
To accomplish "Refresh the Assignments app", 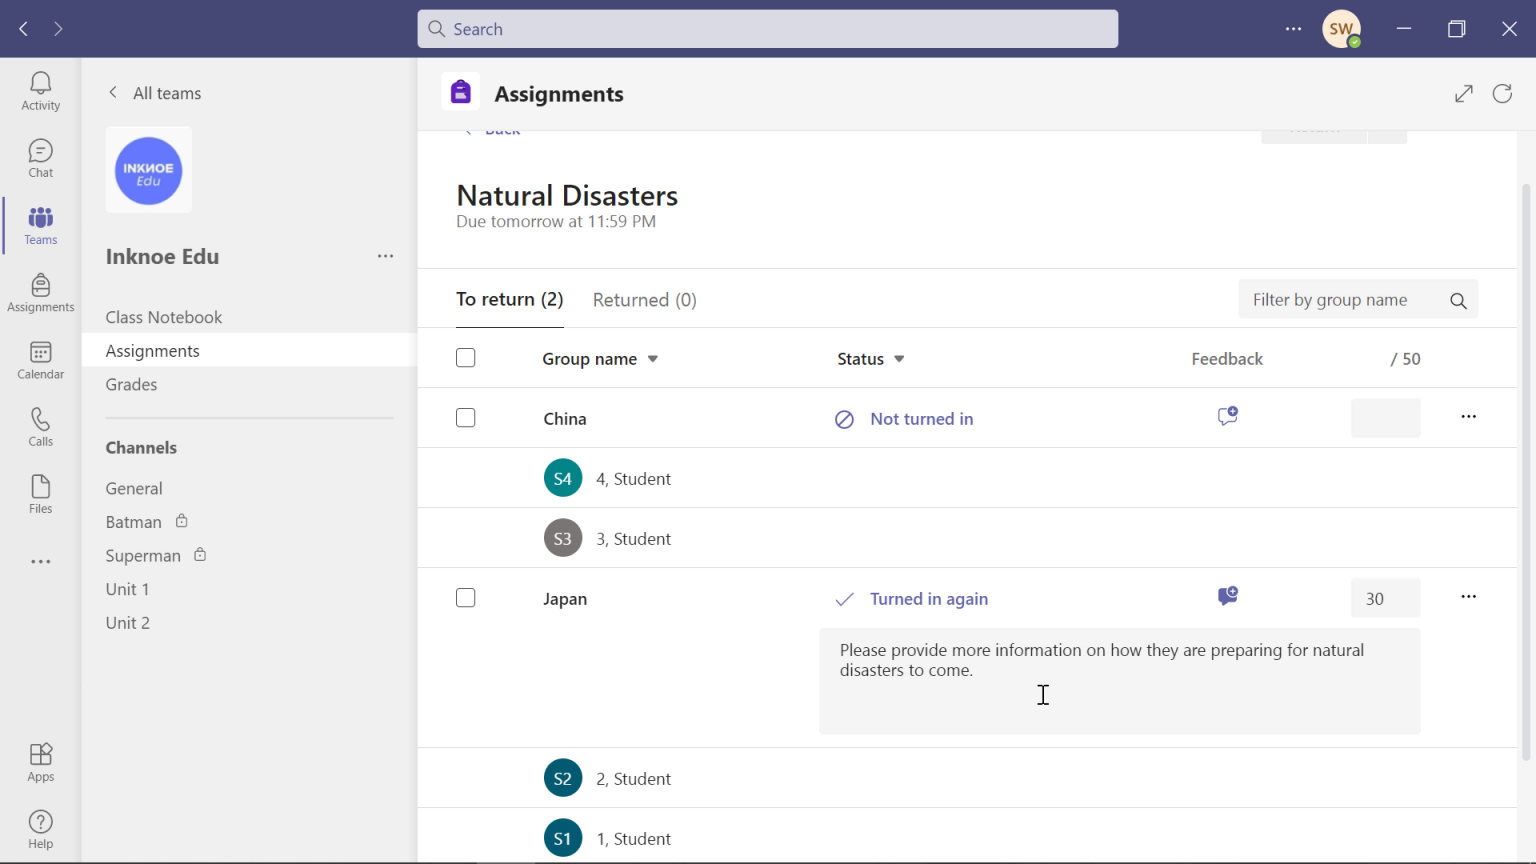I will coord(1502,93).
